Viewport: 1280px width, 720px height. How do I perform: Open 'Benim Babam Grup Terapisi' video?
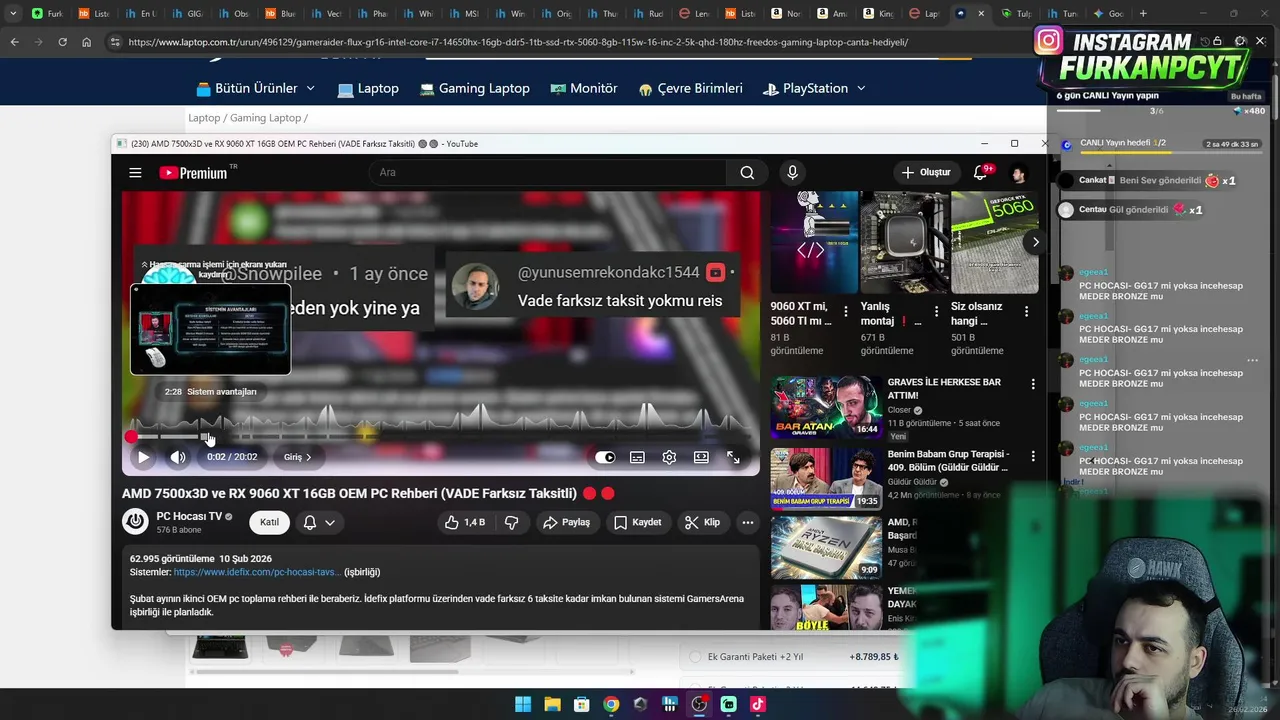point(826,478)
